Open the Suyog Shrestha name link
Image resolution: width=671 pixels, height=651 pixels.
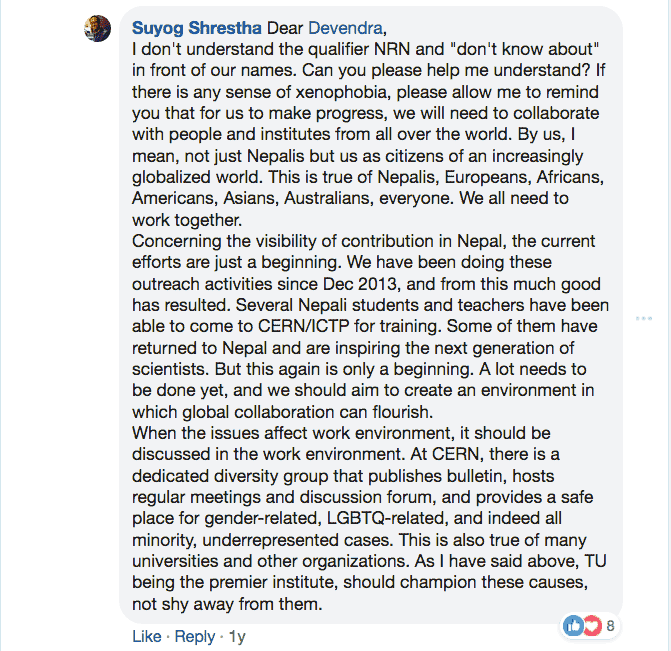point(196,28)
